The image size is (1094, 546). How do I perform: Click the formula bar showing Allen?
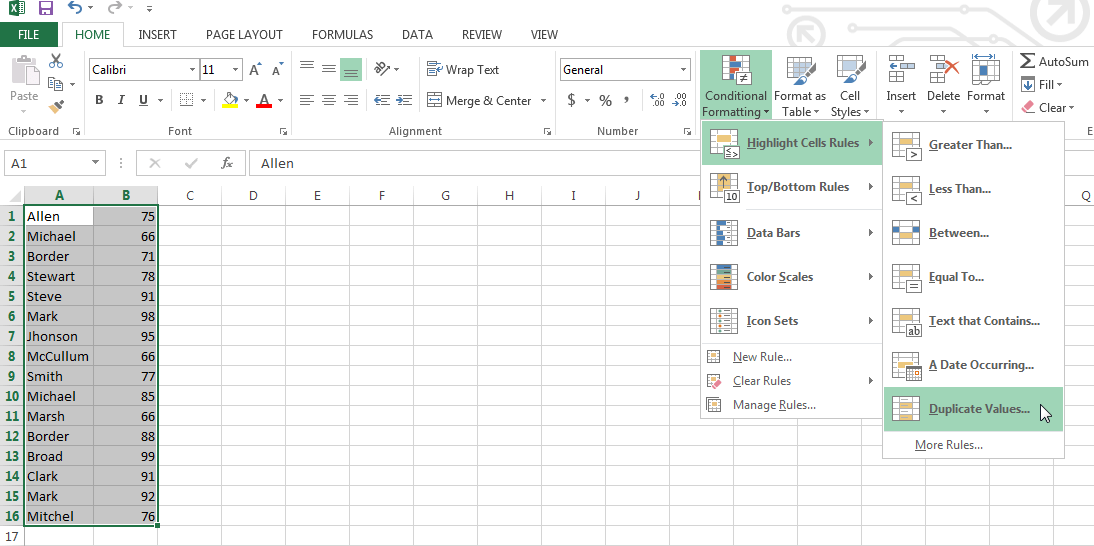(474, 163)
